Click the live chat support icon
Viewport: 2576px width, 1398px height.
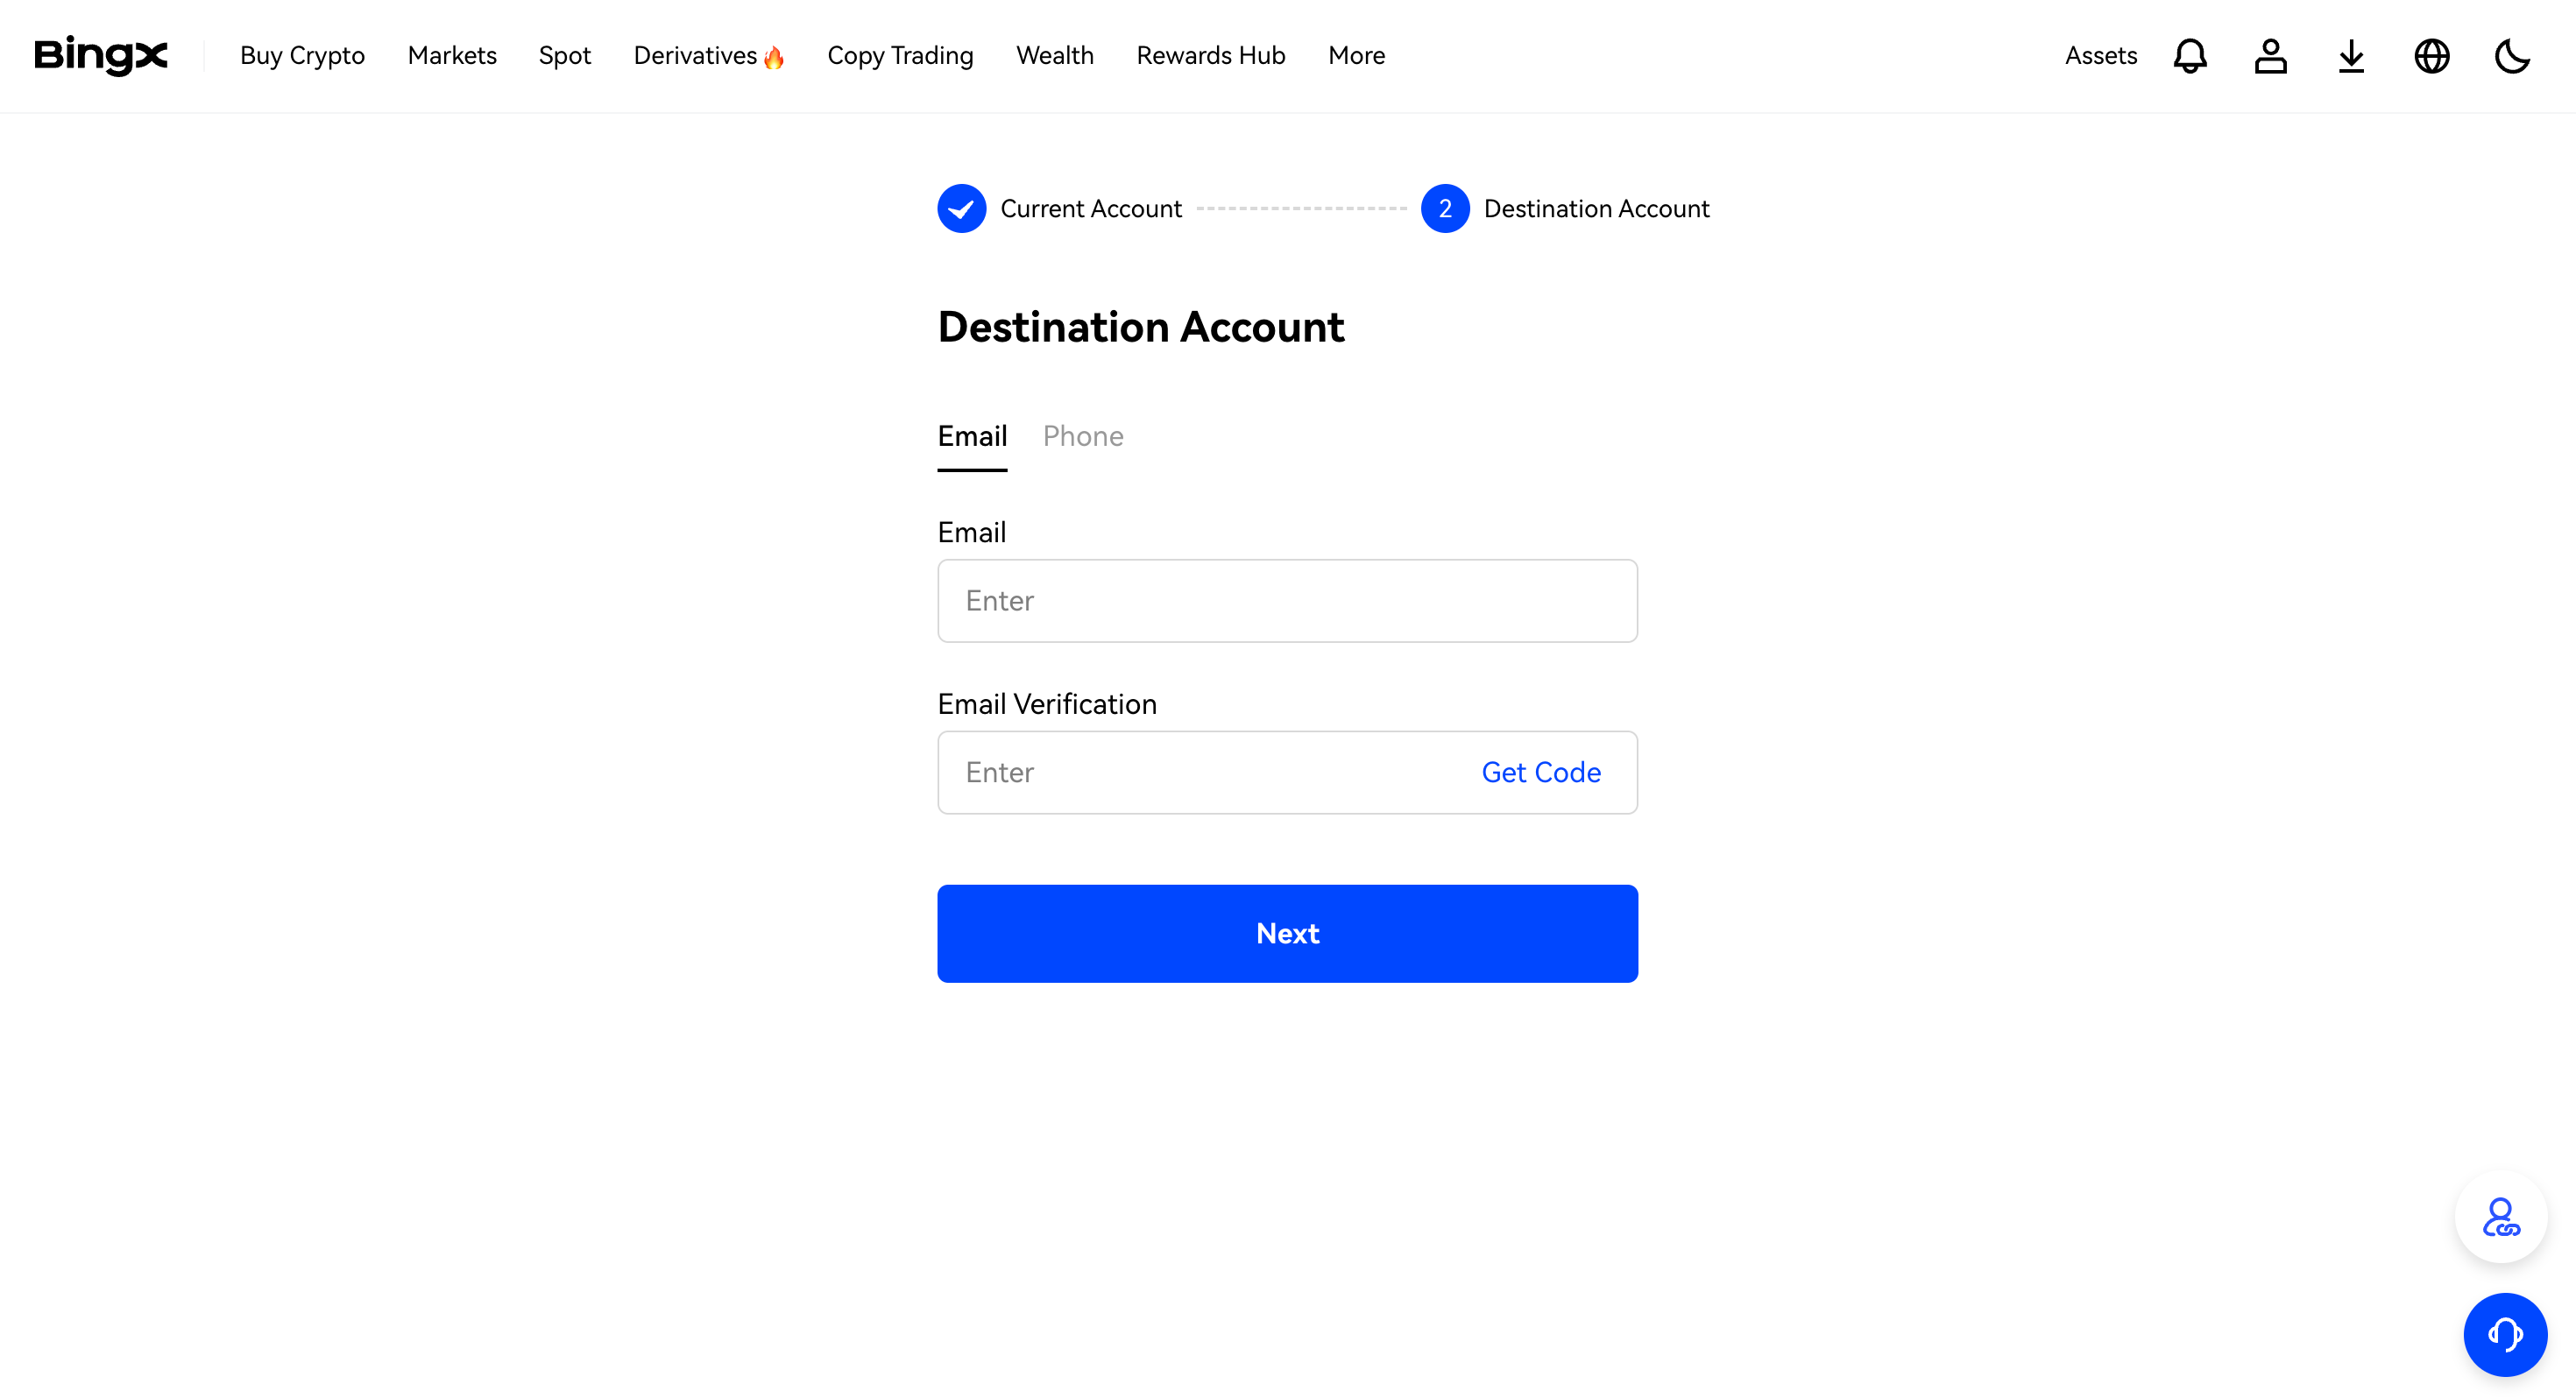(2503, 1332)
